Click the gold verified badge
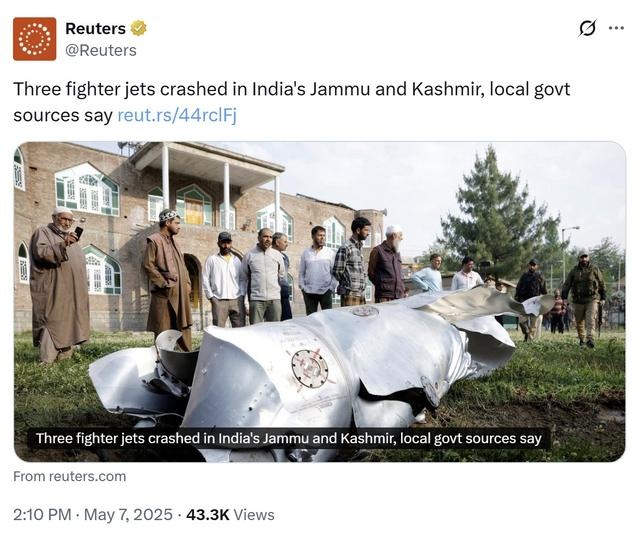The image size is (640, 538). (x=138, y=28)
